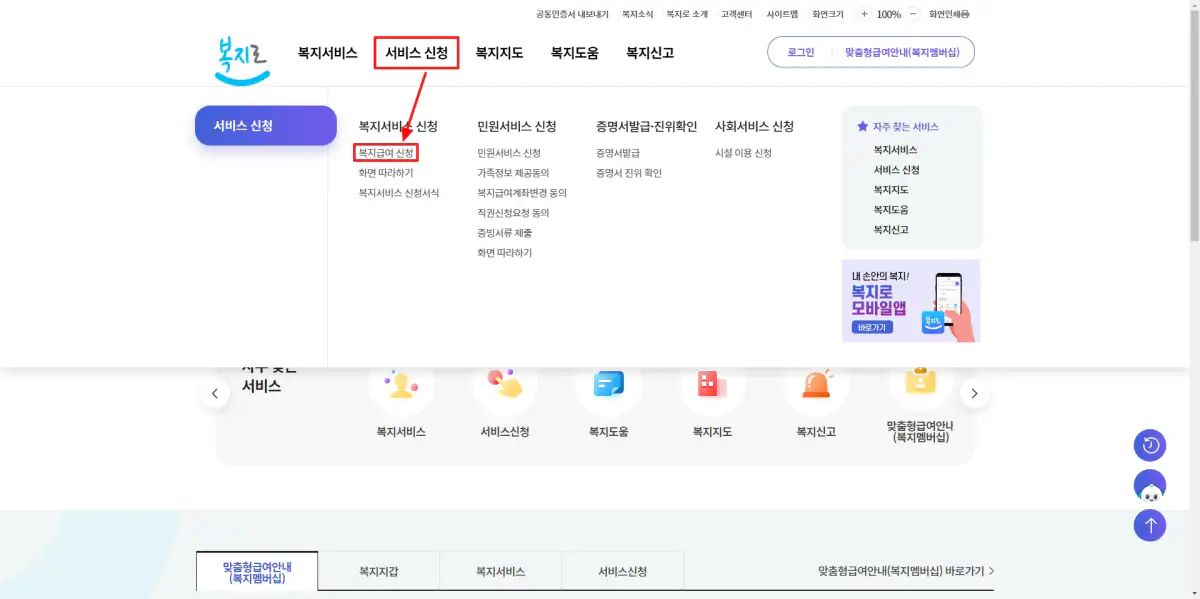Click 로그인 button
Screen dimensions: 1200x599
pos(801,52)
